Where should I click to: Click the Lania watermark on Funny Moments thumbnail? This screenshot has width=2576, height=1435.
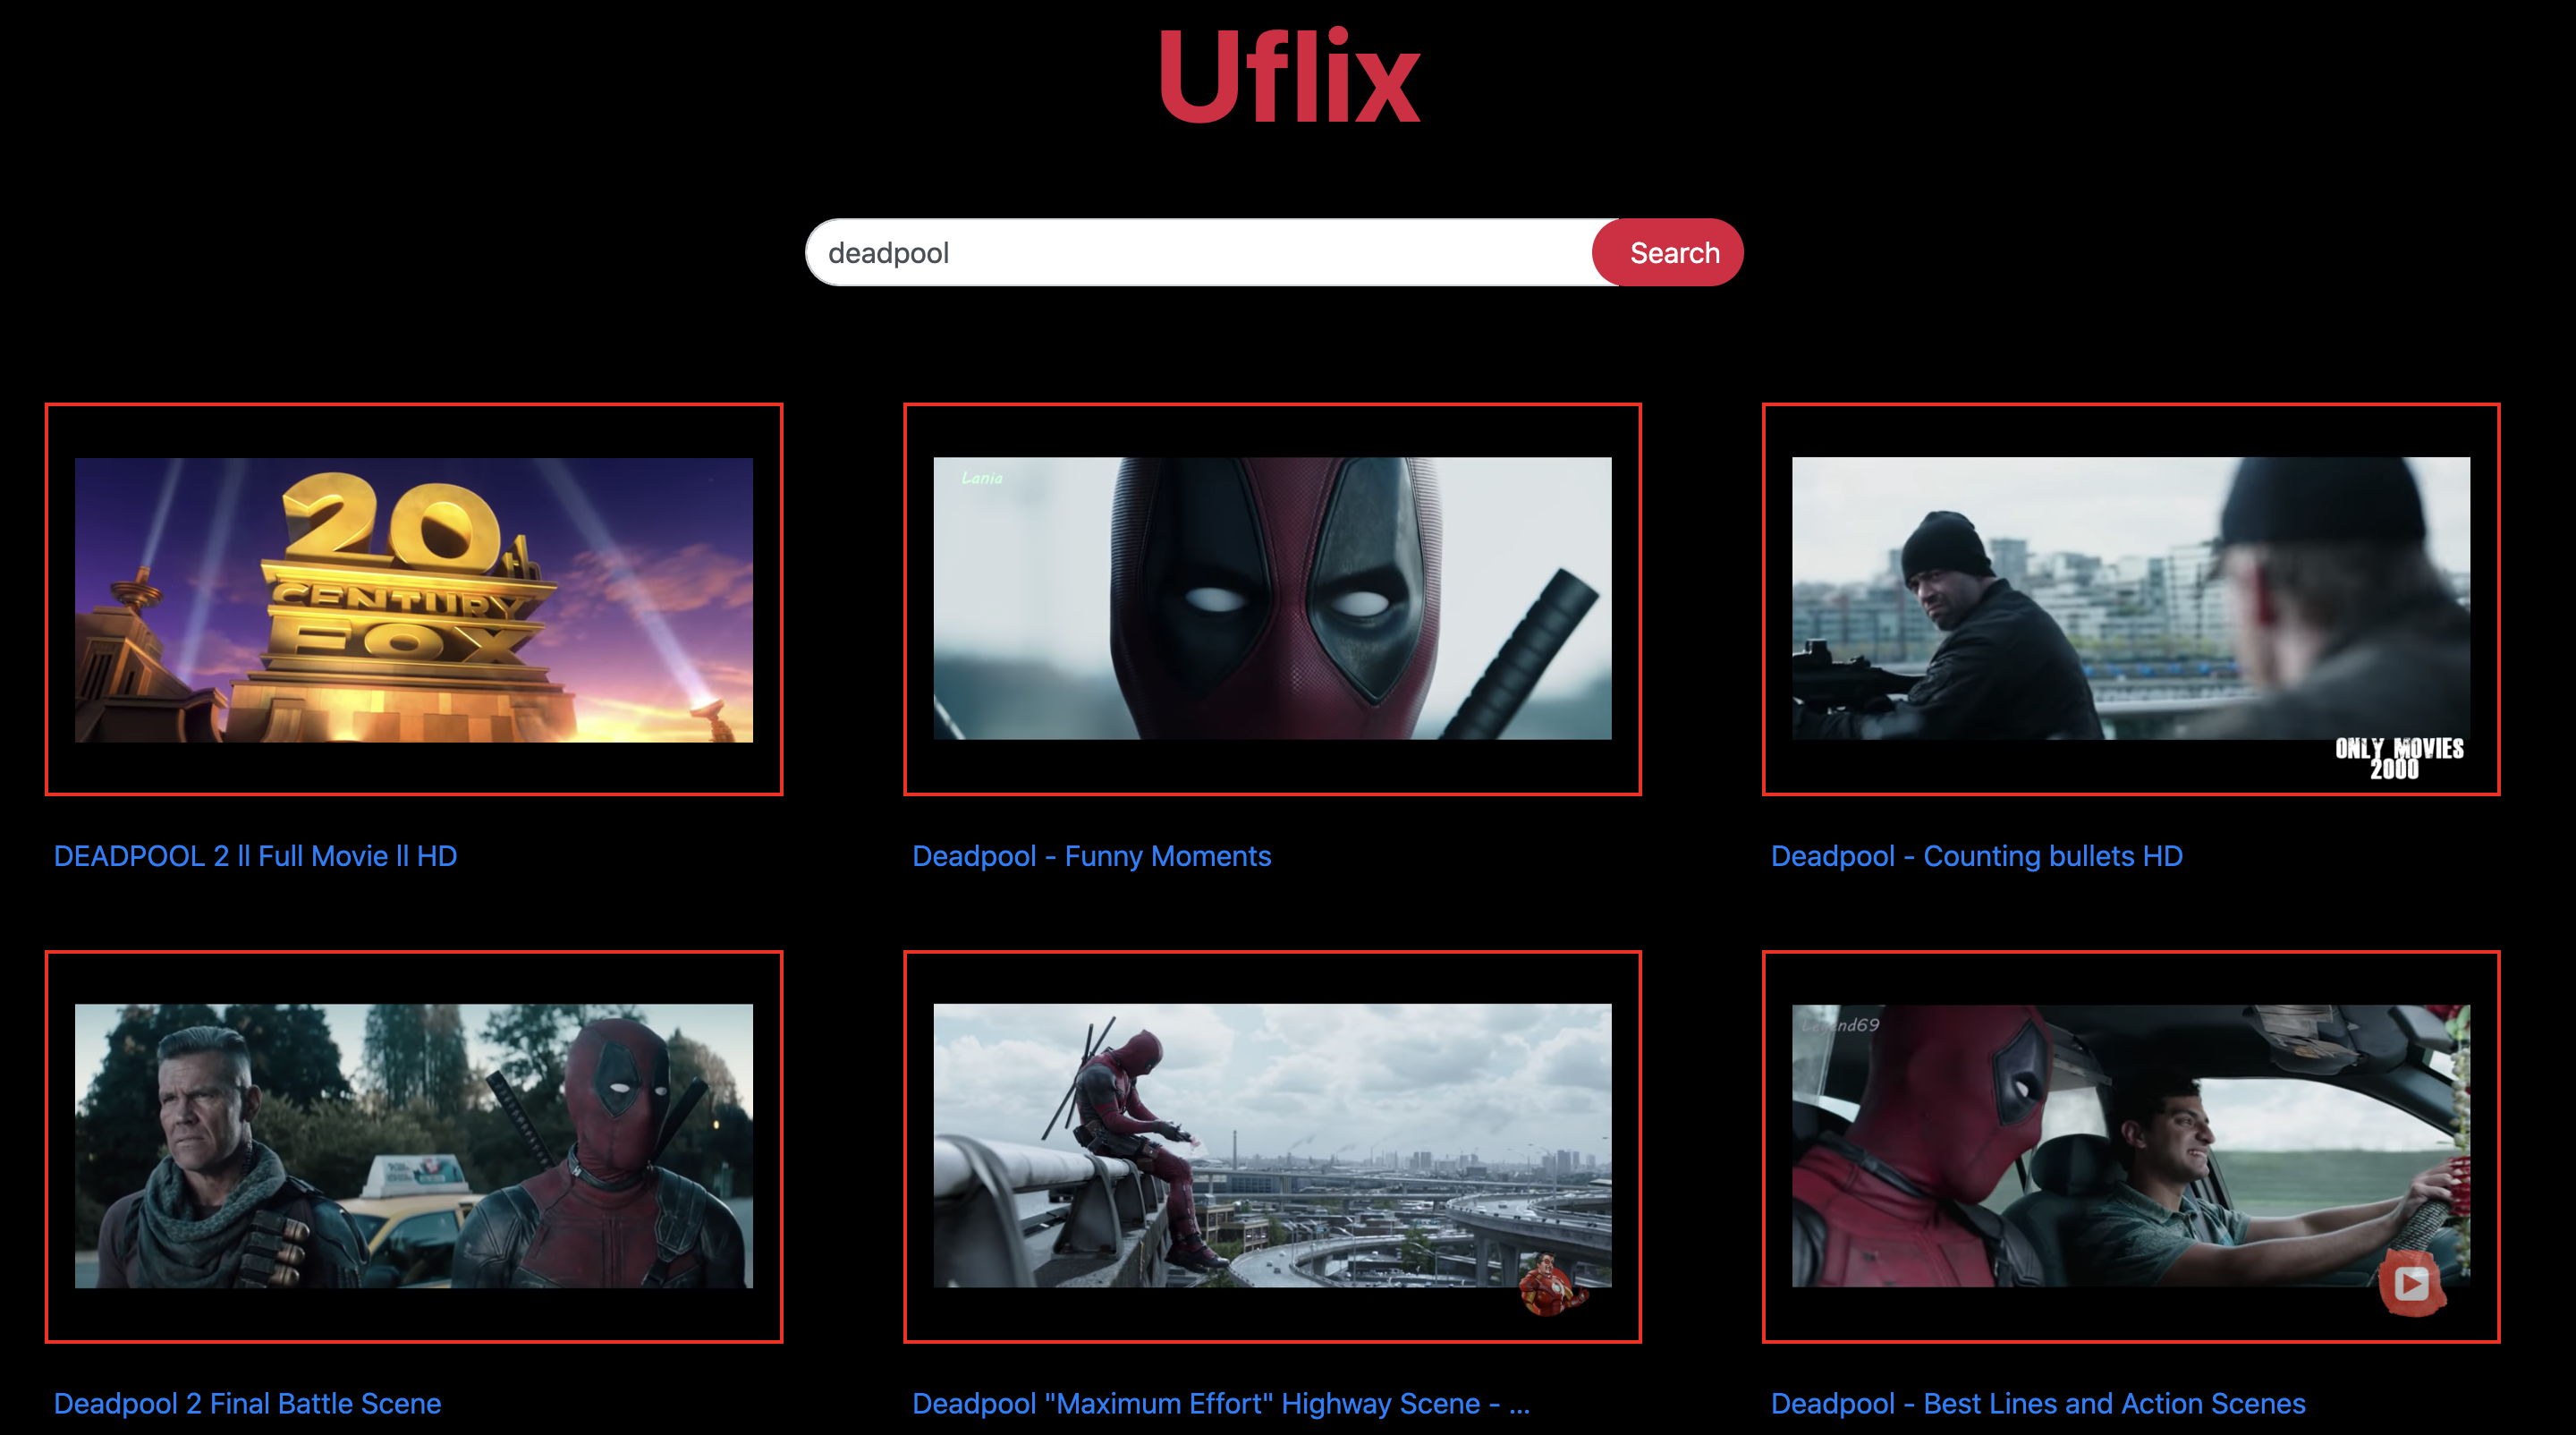pyautogui.click(x=981, y=478)
